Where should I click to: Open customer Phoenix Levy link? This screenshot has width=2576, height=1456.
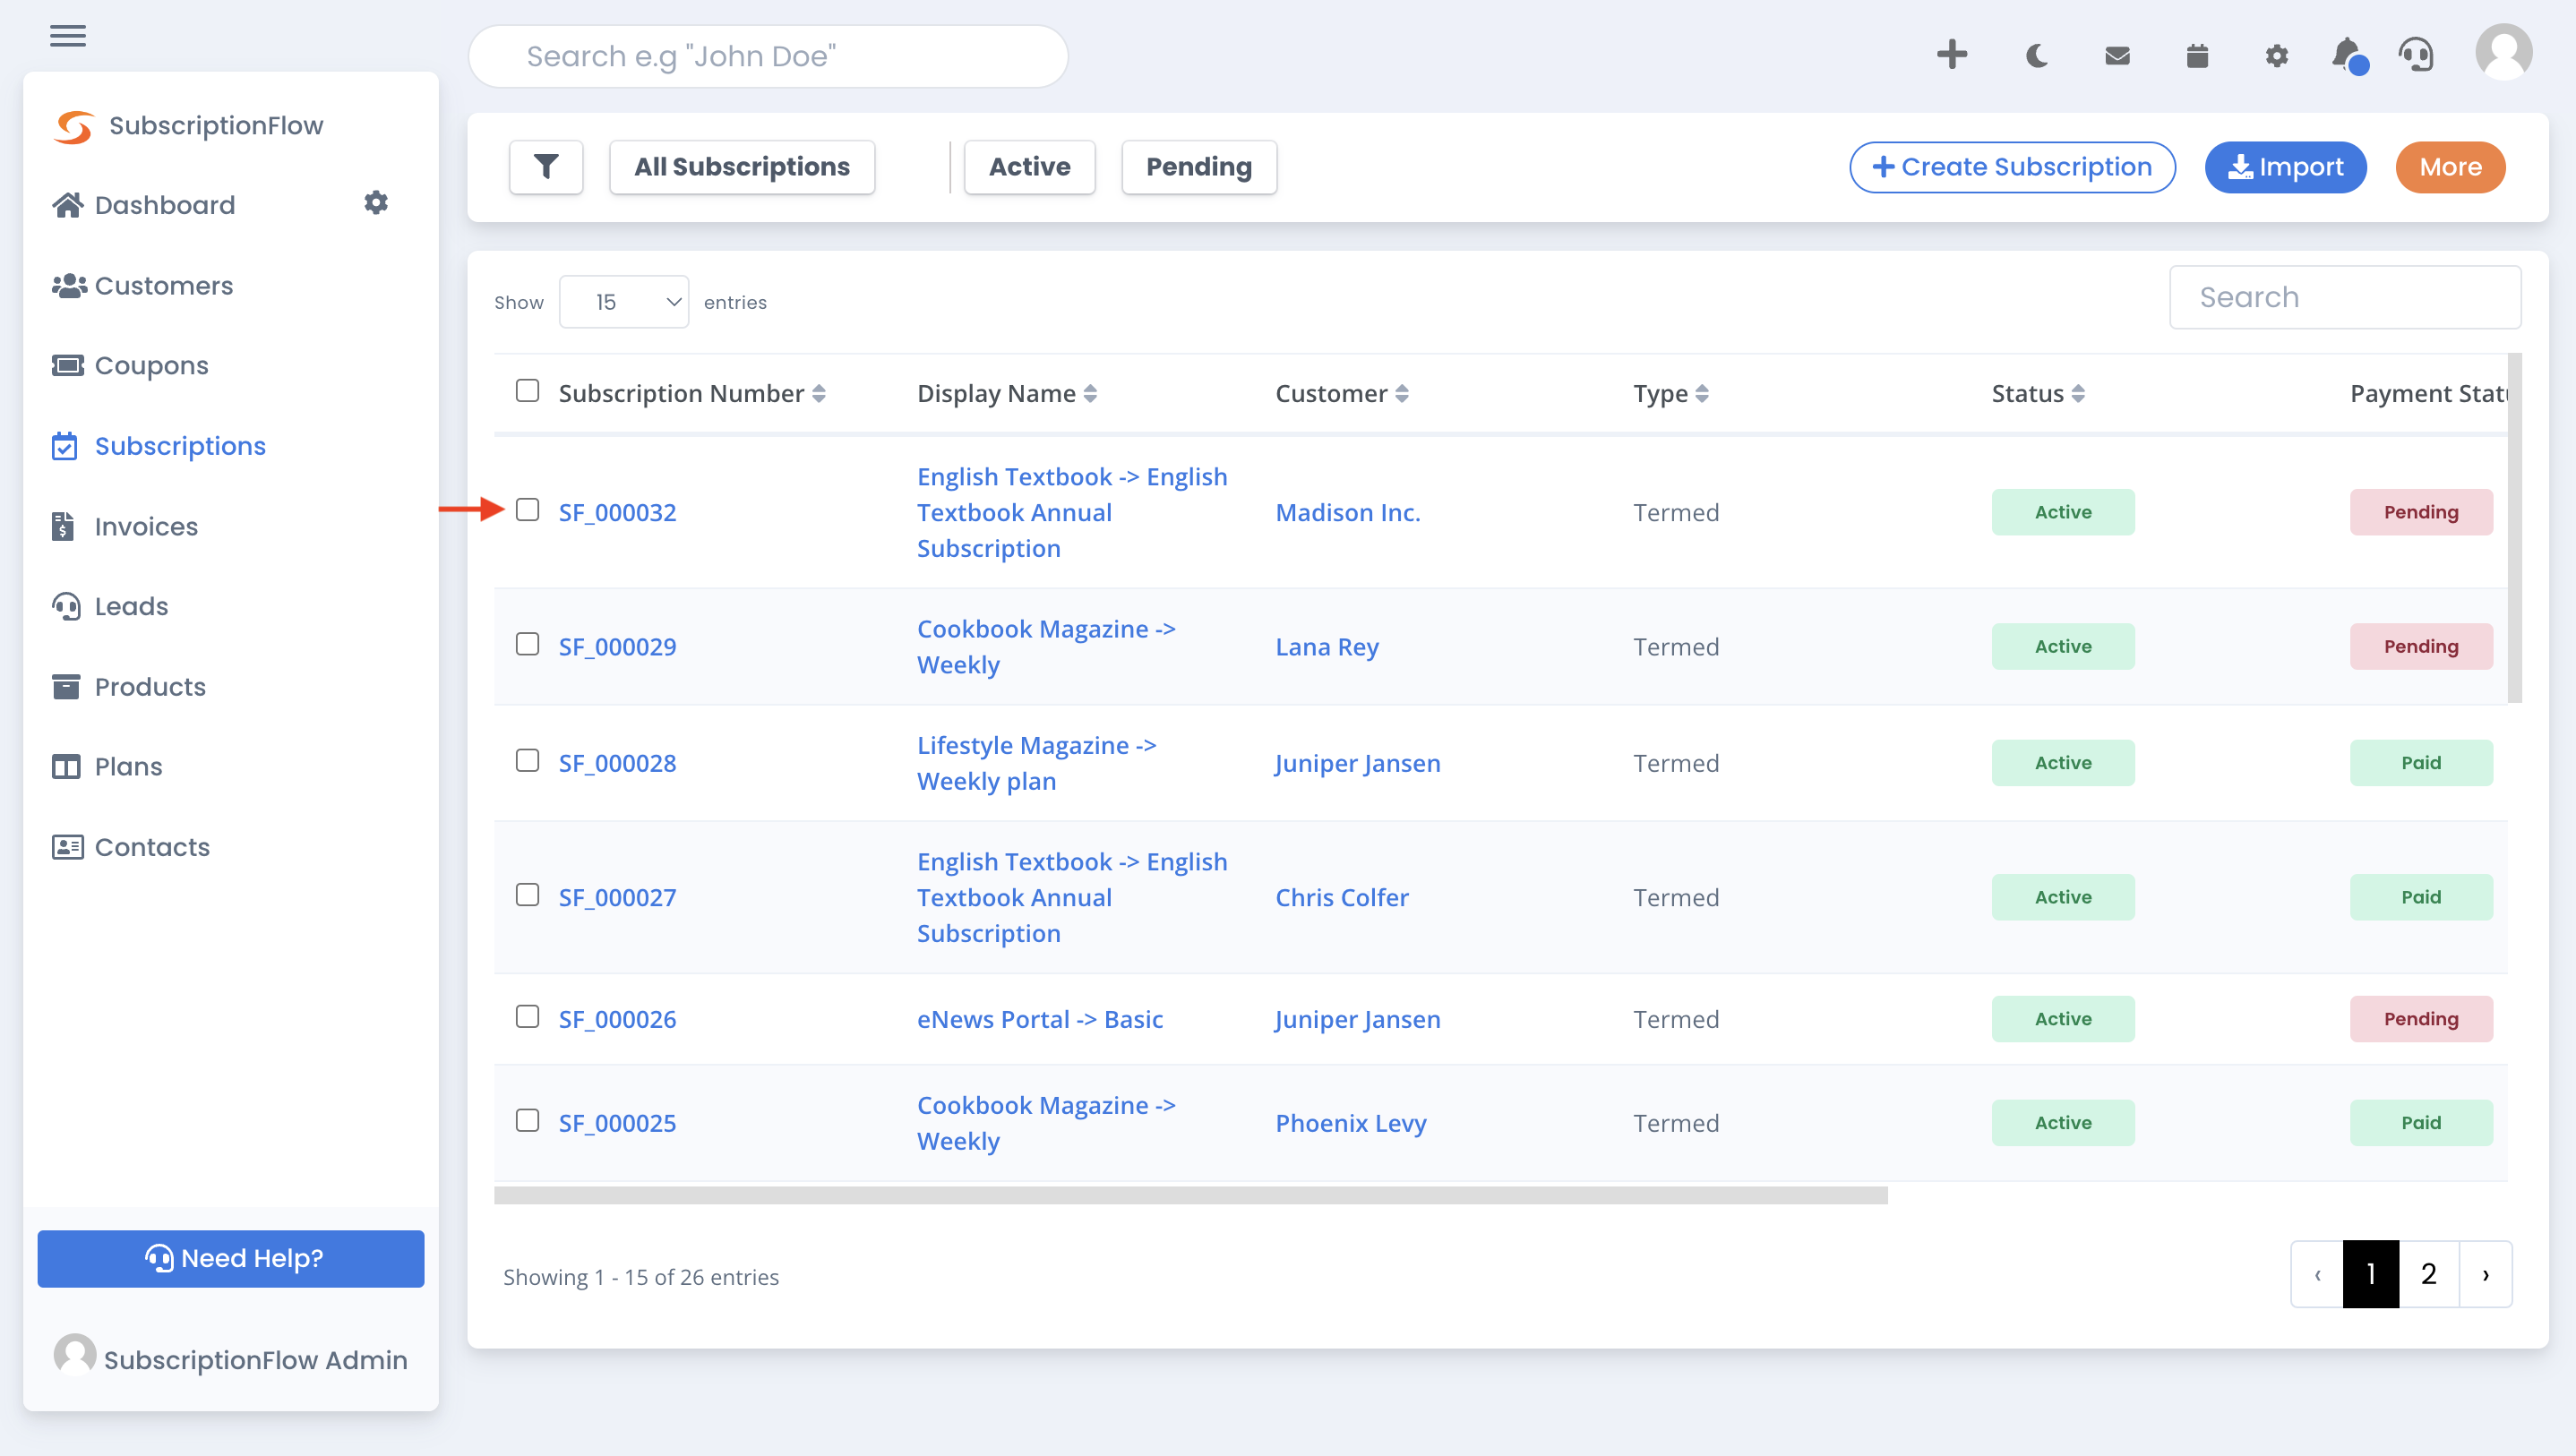click(1350, 1123)
